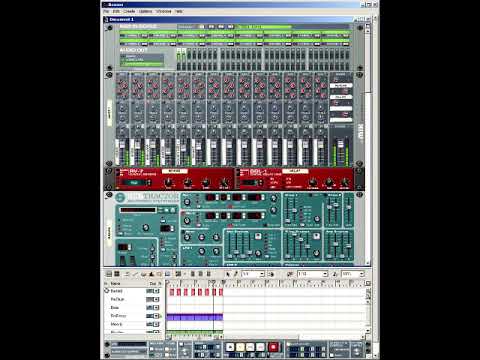Viewport: 480px width, 360px height.
Task: Start playback with the transport Play button
Action: [240, 347]
